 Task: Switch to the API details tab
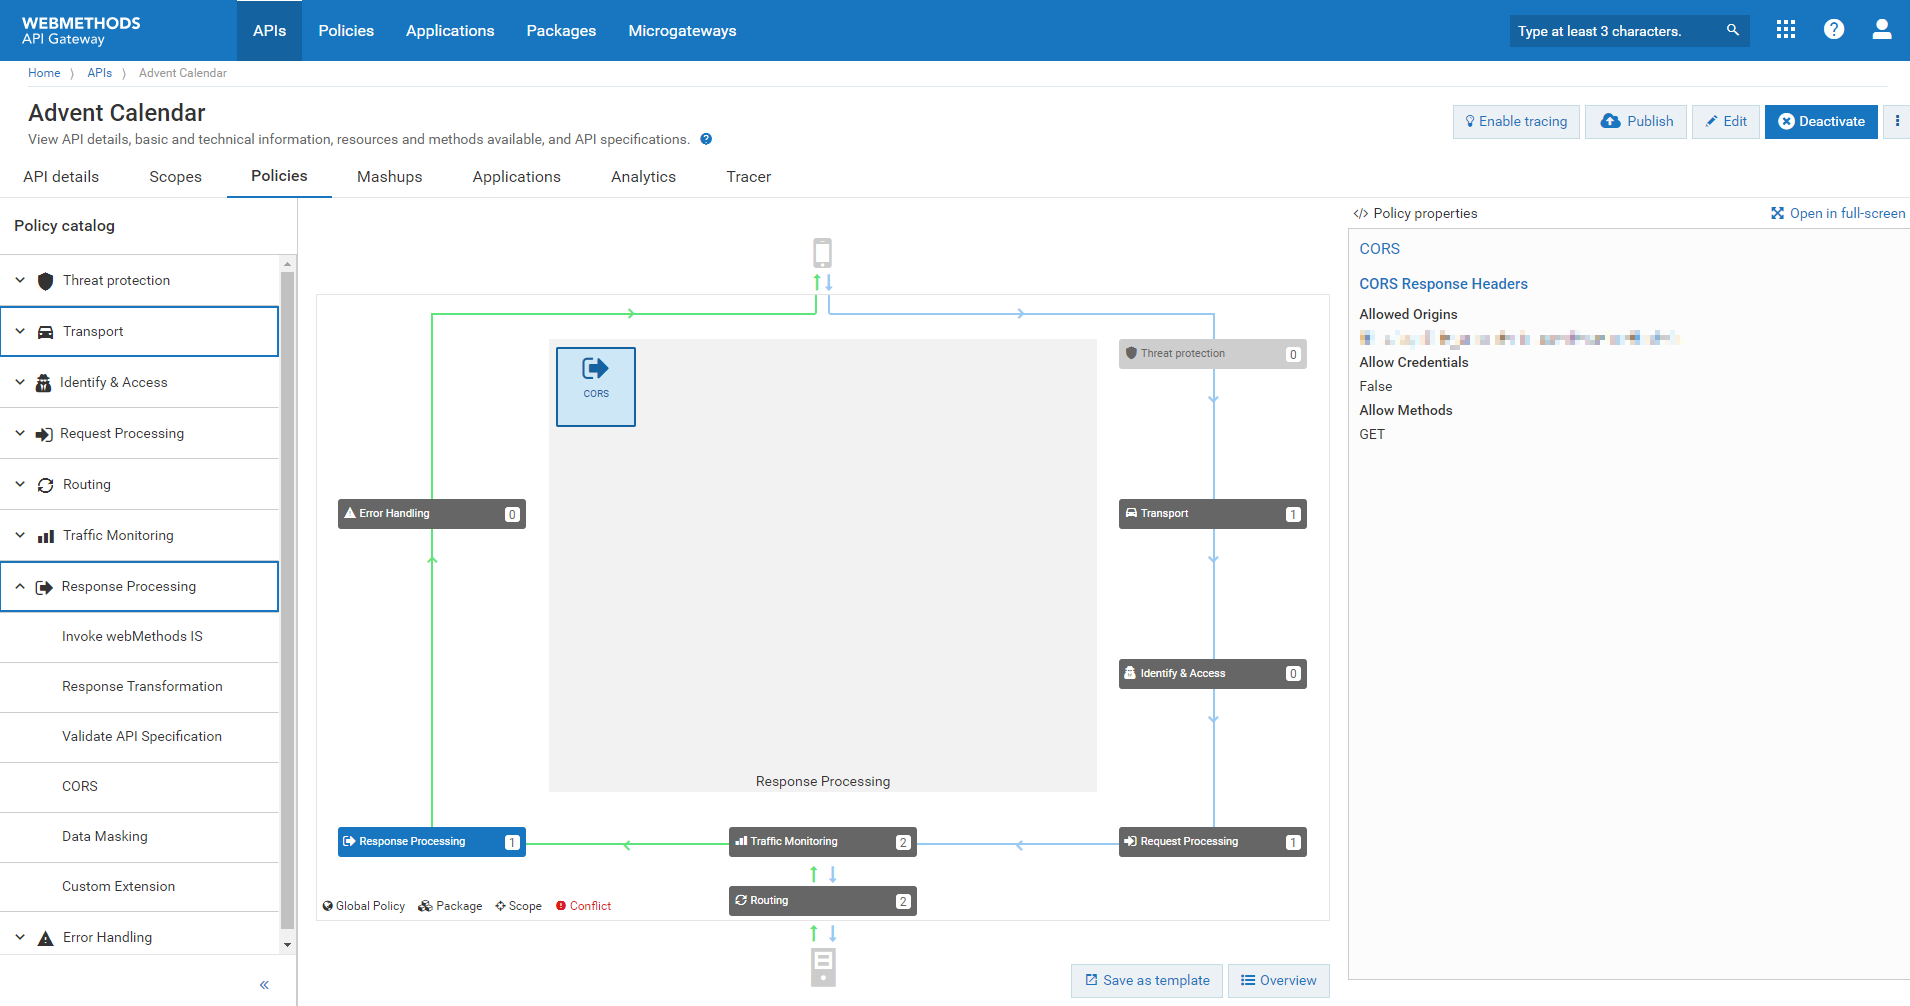[x=61, y=177]
